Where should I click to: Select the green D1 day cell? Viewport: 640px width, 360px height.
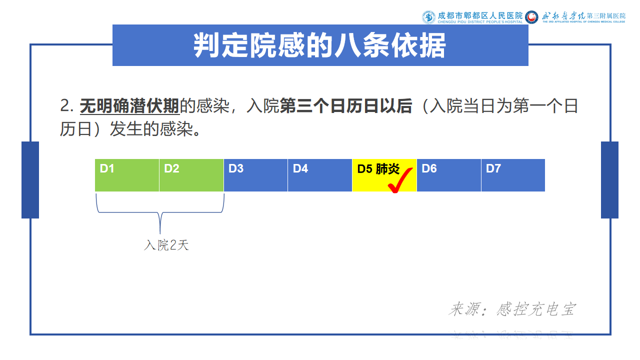coord(127,175)
